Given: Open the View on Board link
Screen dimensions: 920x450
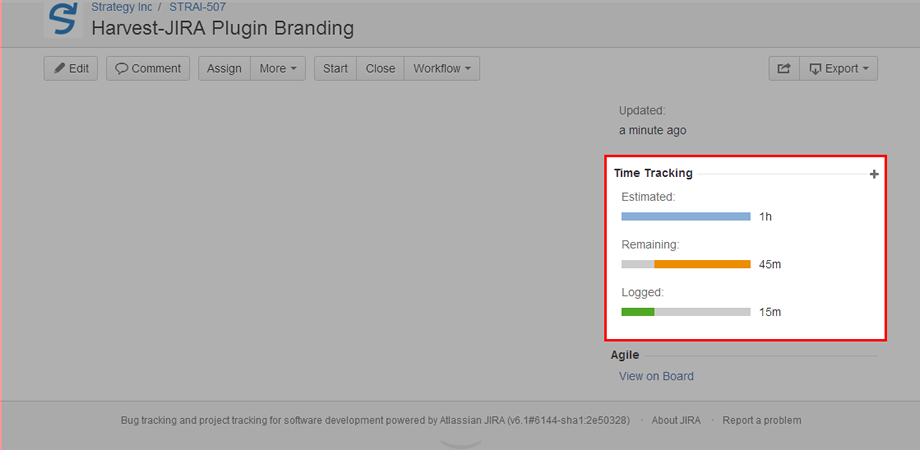Looking at the screenshot, I should 656,376.
